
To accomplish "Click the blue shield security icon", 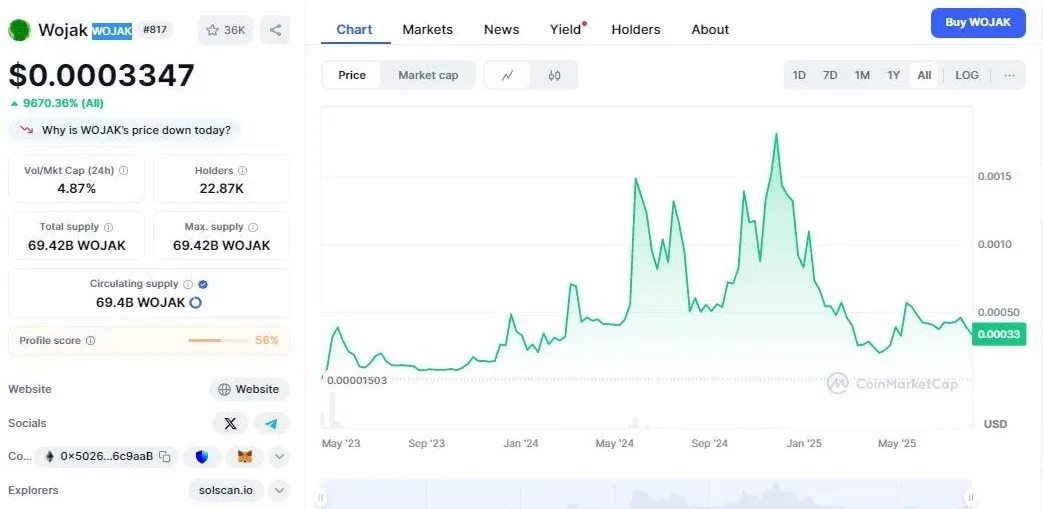I will [202, 456].
